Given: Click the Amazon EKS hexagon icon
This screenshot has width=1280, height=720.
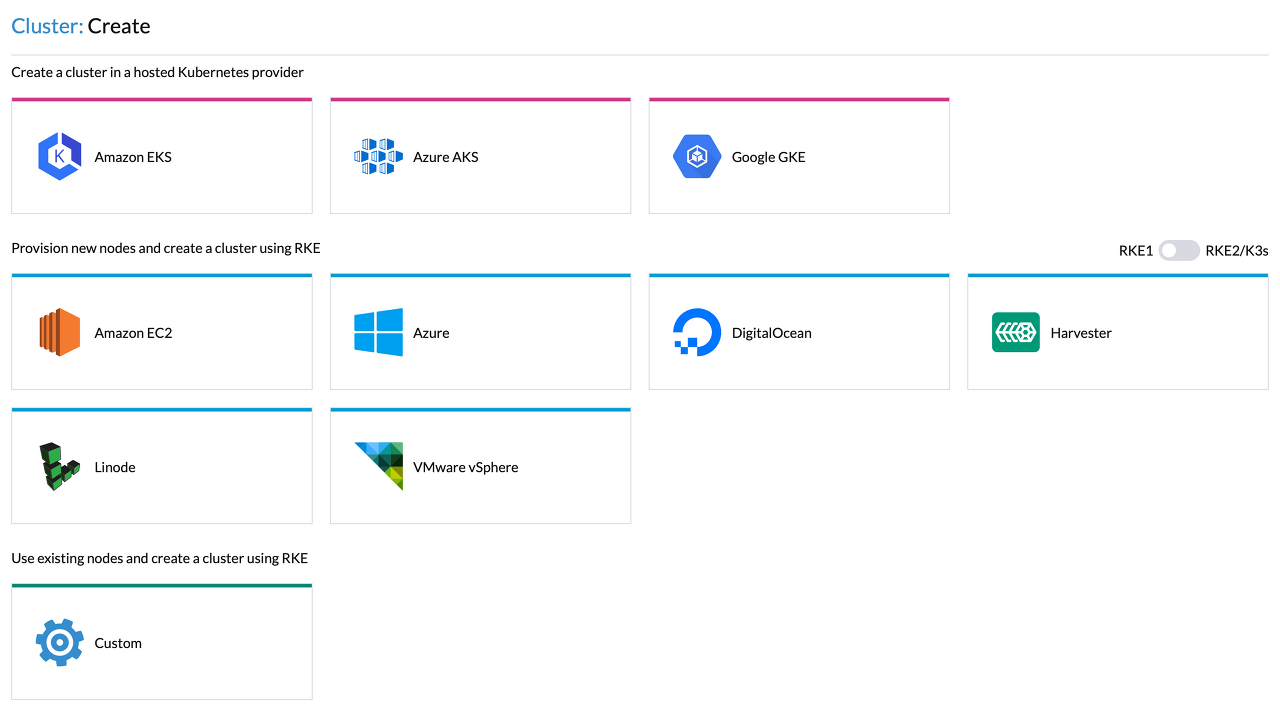Looking at the screenshot, I should tap(60, 157).
